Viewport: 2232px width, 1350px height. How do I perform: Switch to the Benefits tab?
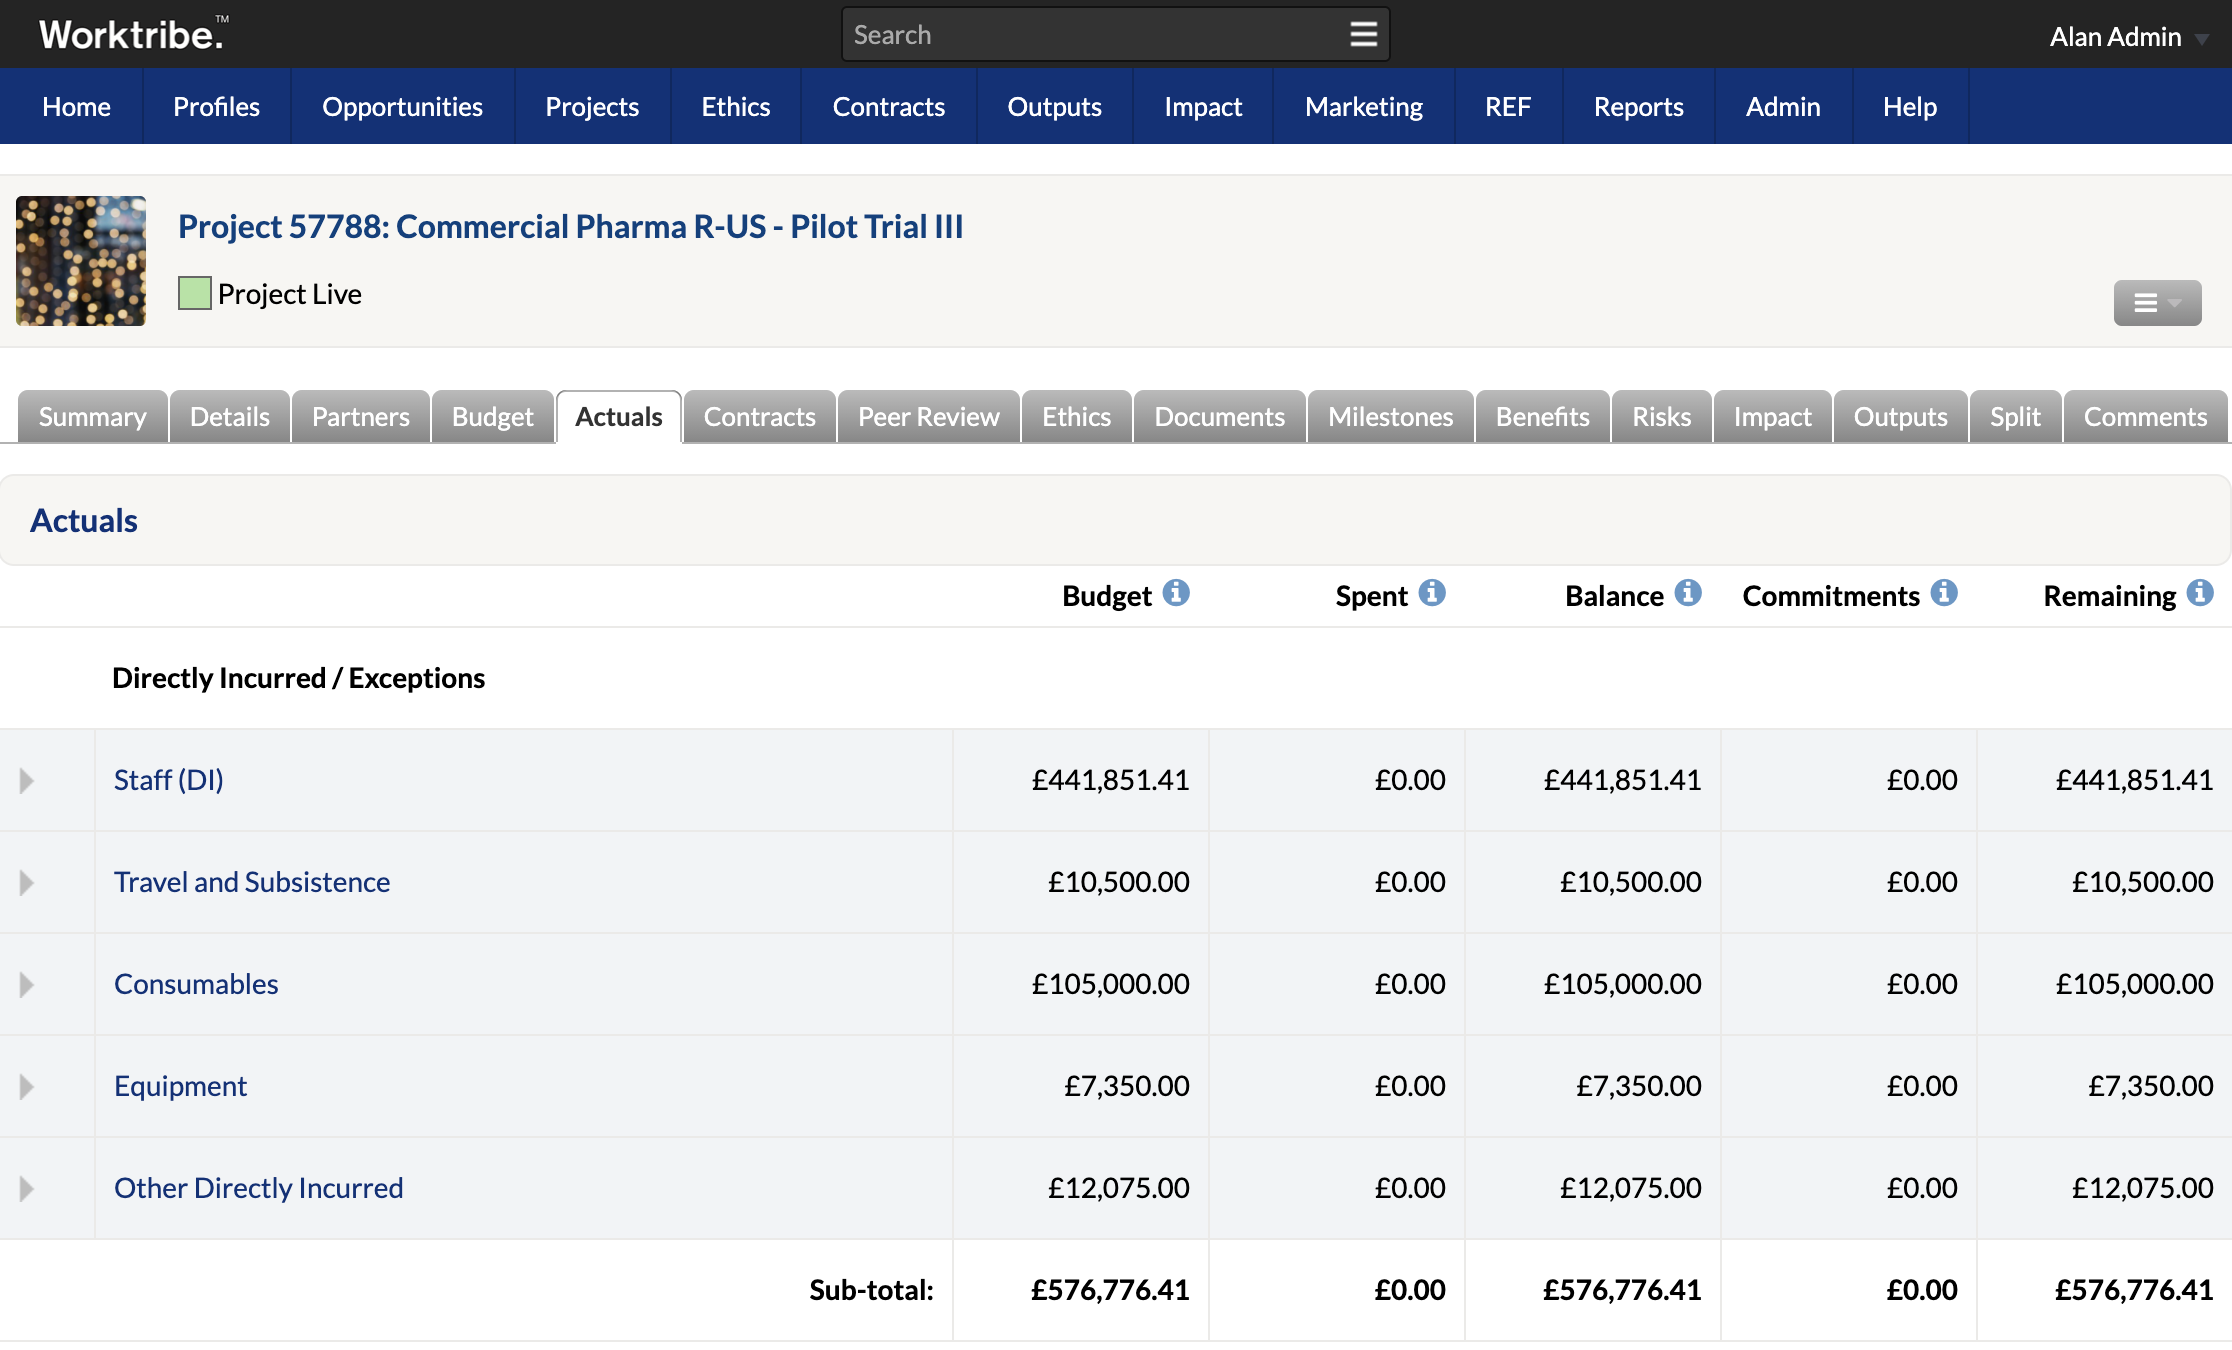(1543, 416)
